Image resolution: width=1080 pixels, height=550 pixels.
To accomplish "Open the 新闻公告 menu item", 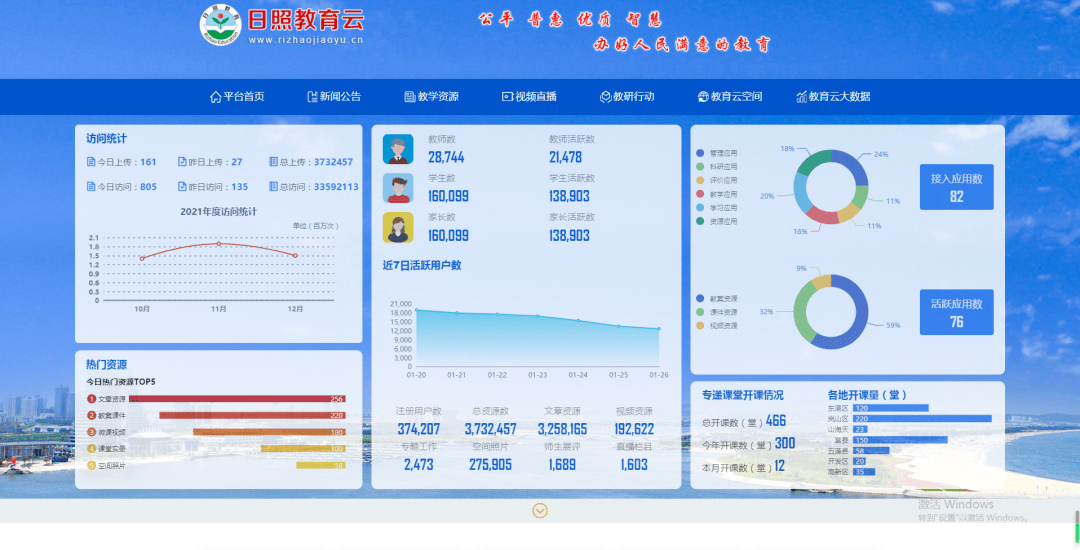I will (334, 97).
